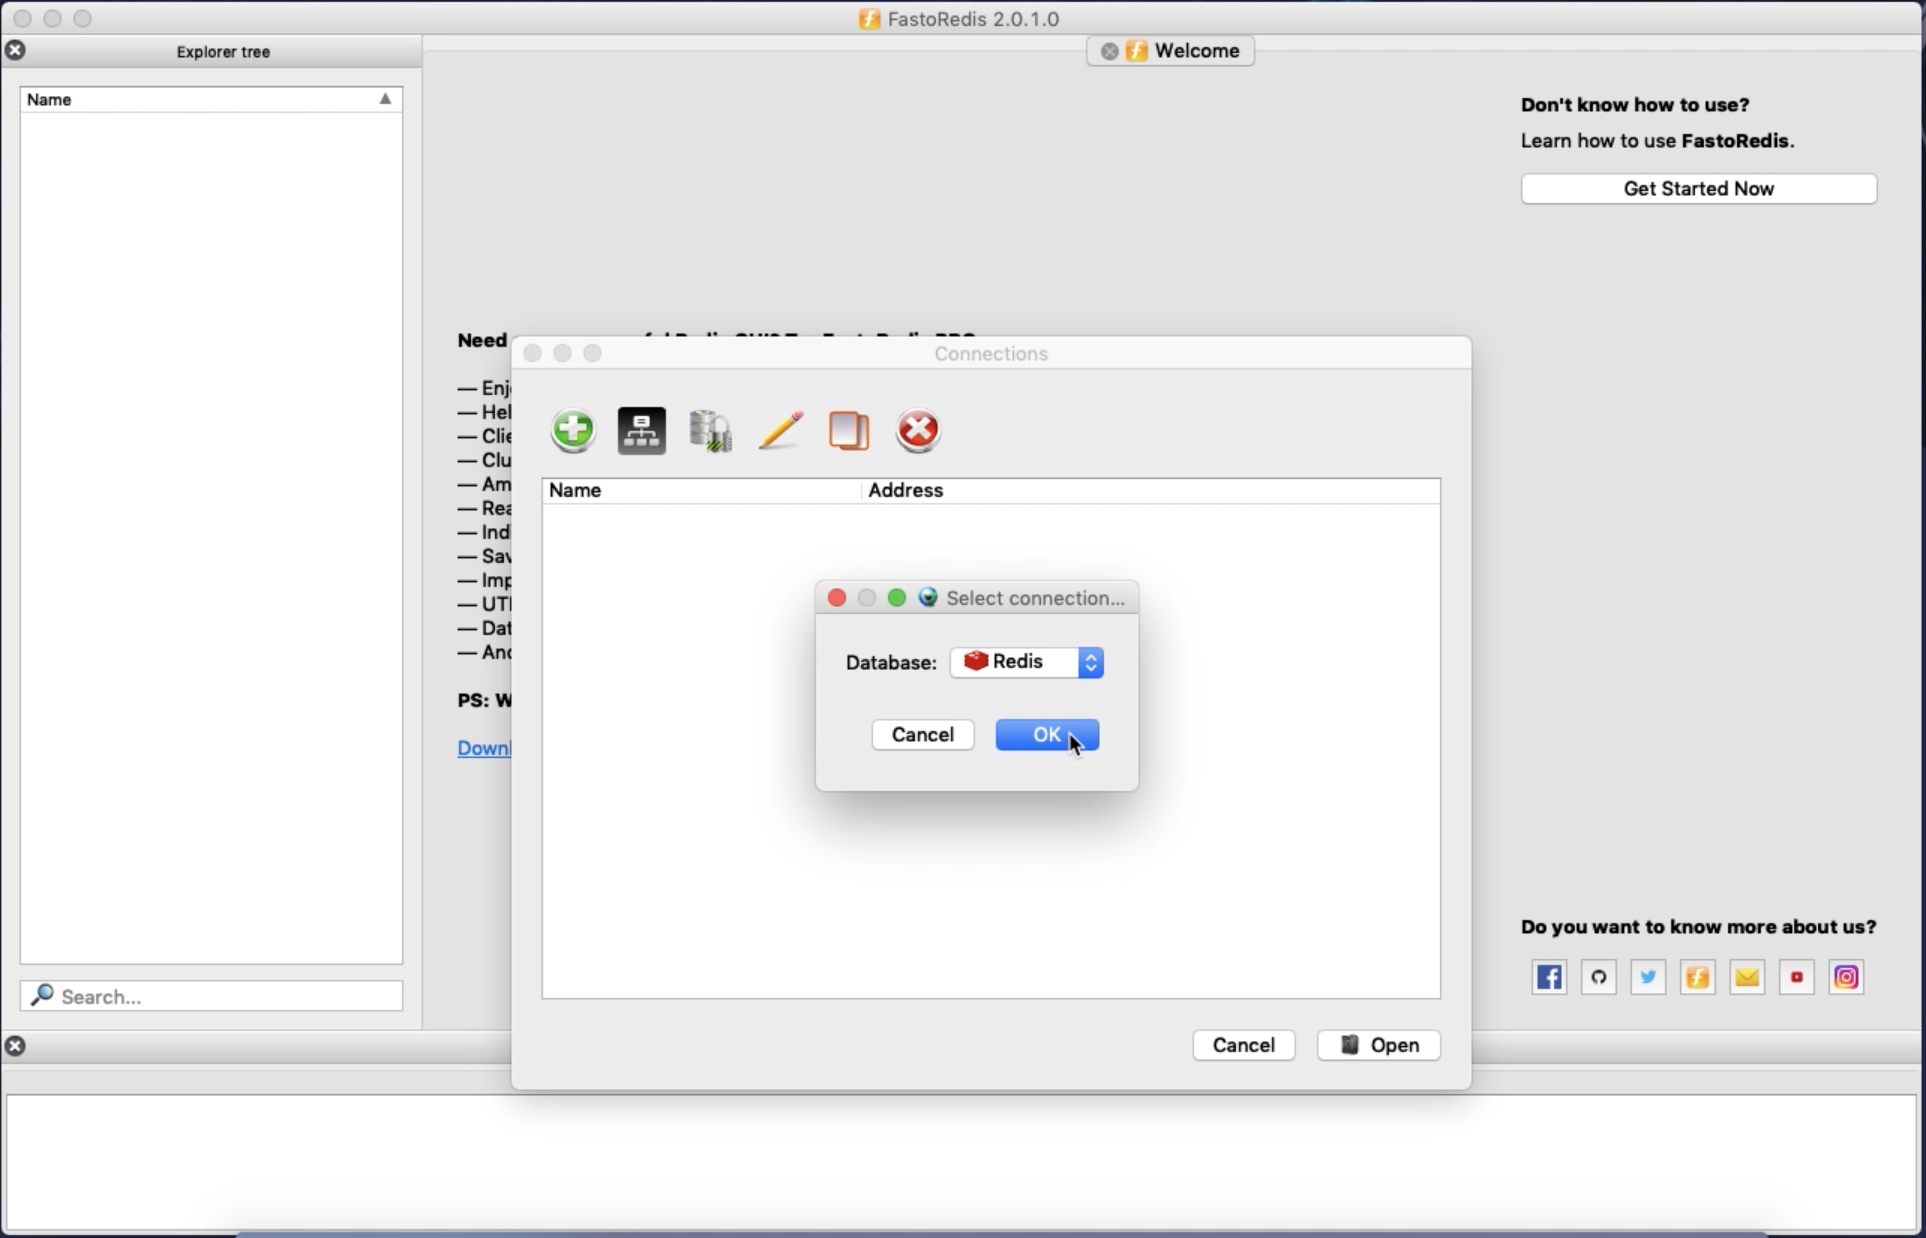Click Cancel in Connections dialog
The image size is (1926, 1238).
(1243, 1045)
